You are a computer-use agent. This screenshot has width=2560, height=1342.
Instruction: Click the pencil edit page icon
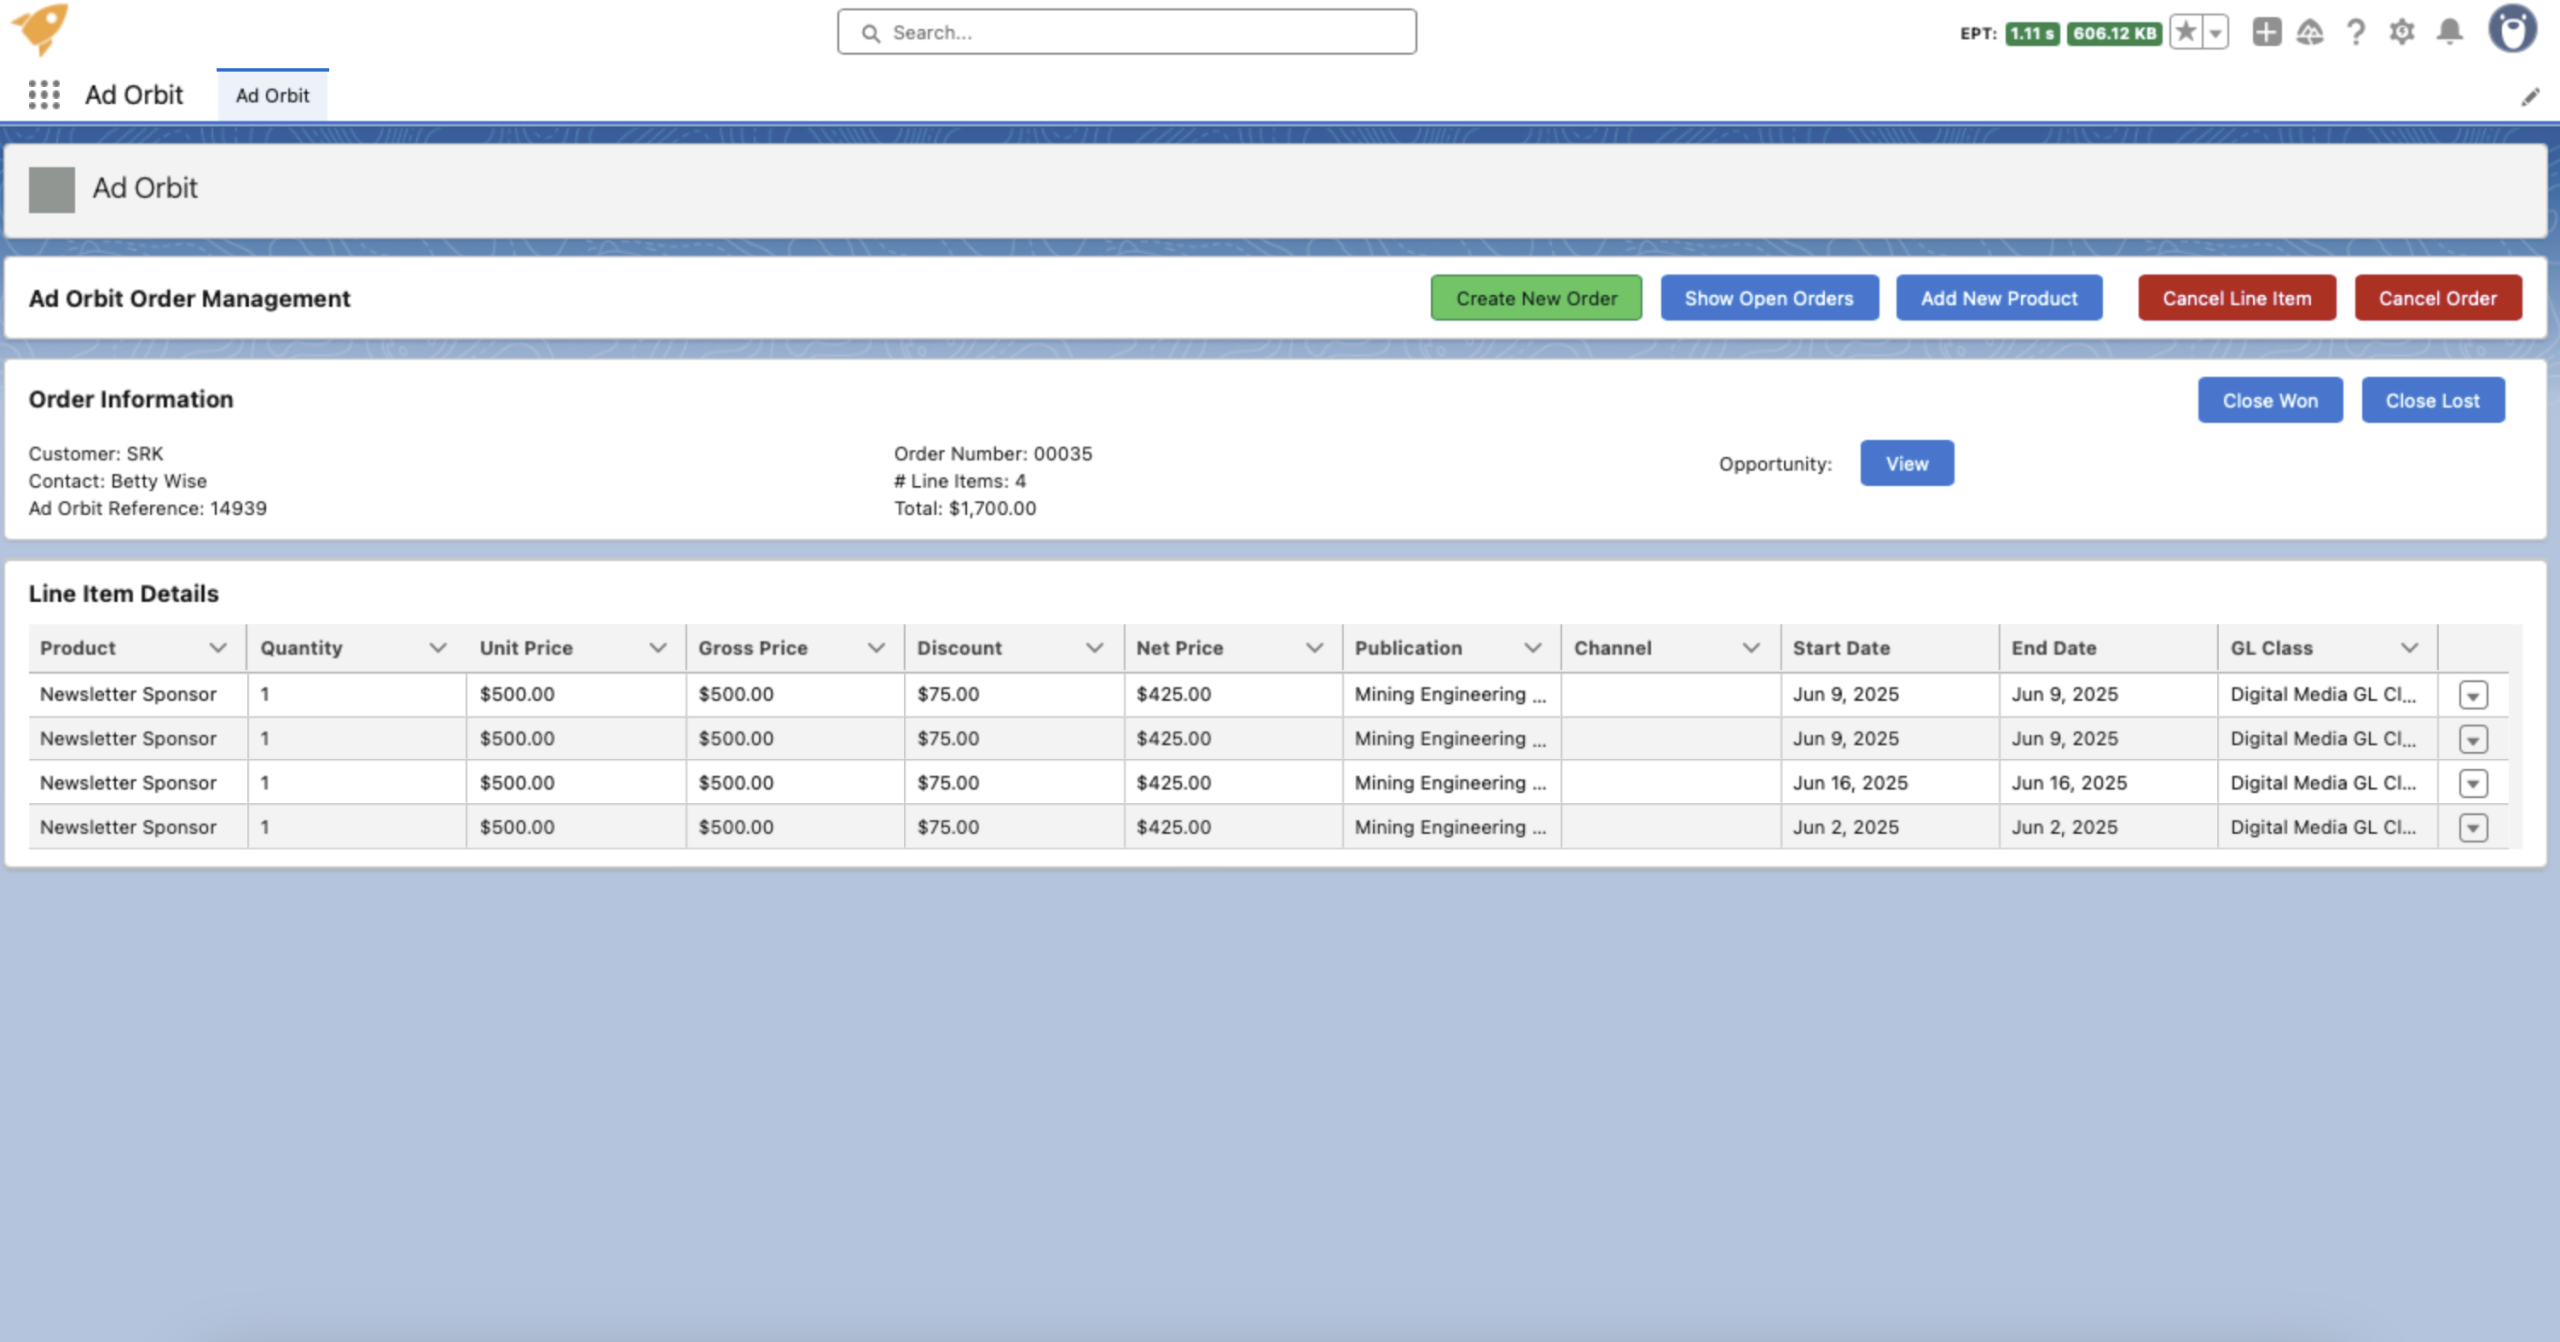pos(2530,97)
